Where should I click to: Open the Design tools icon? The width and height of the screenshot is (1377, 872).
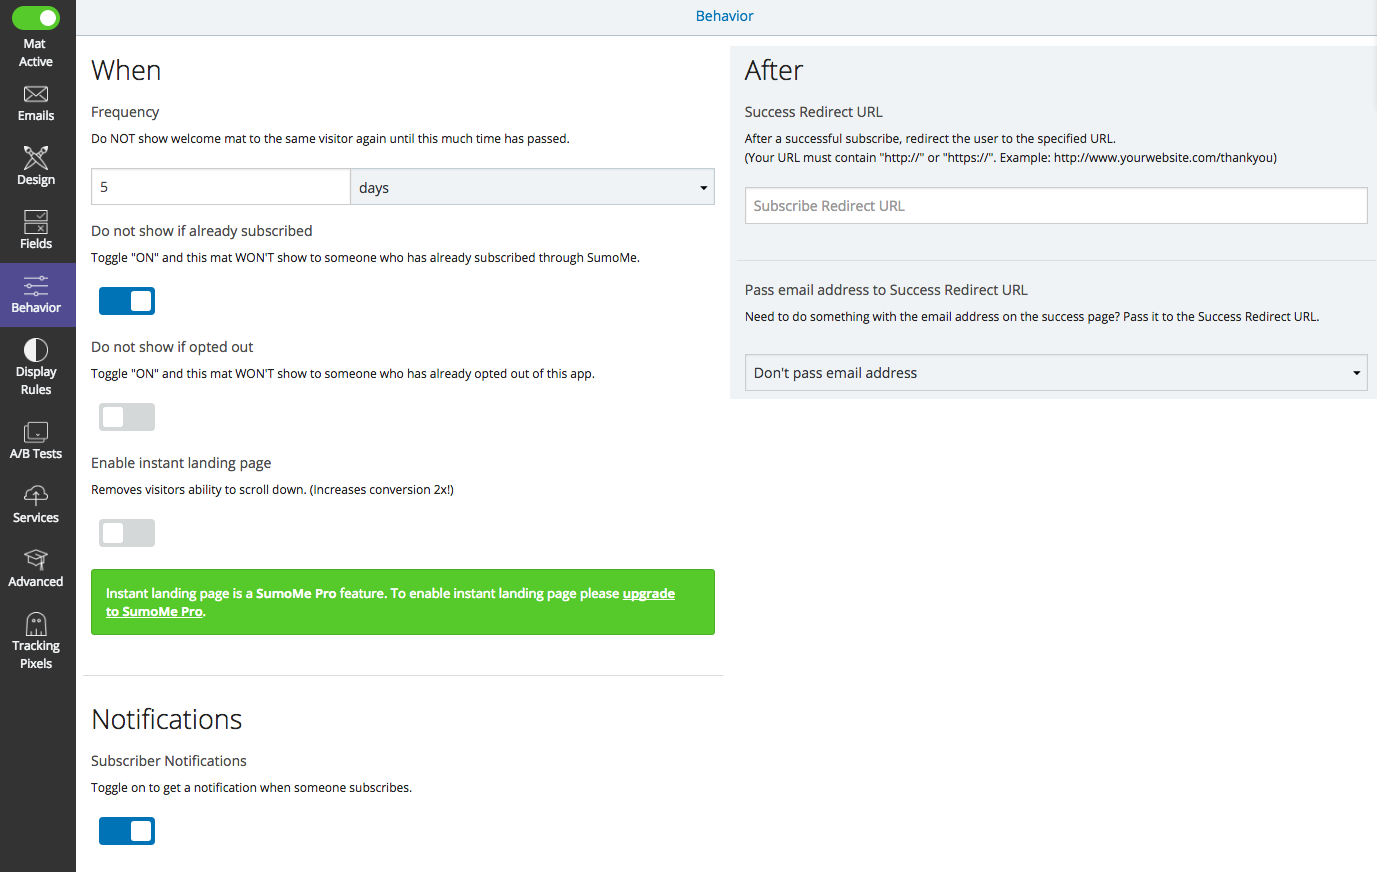click(36, 158)
